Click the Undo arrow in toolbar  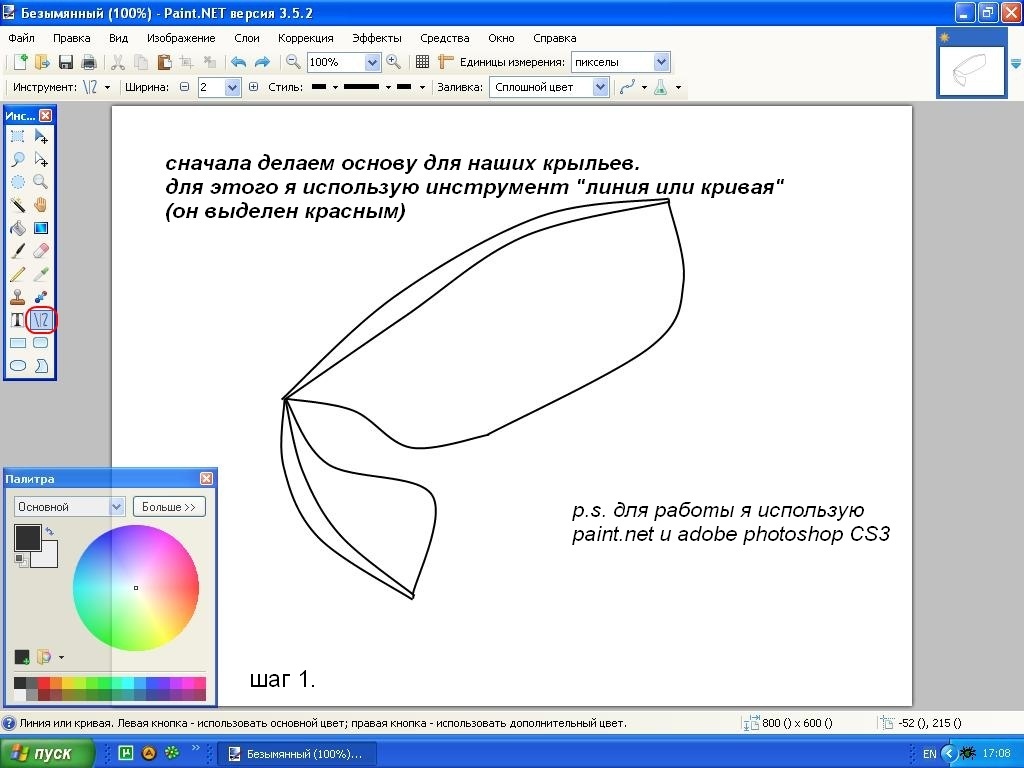pyautogui.click(x=238, y=62)
